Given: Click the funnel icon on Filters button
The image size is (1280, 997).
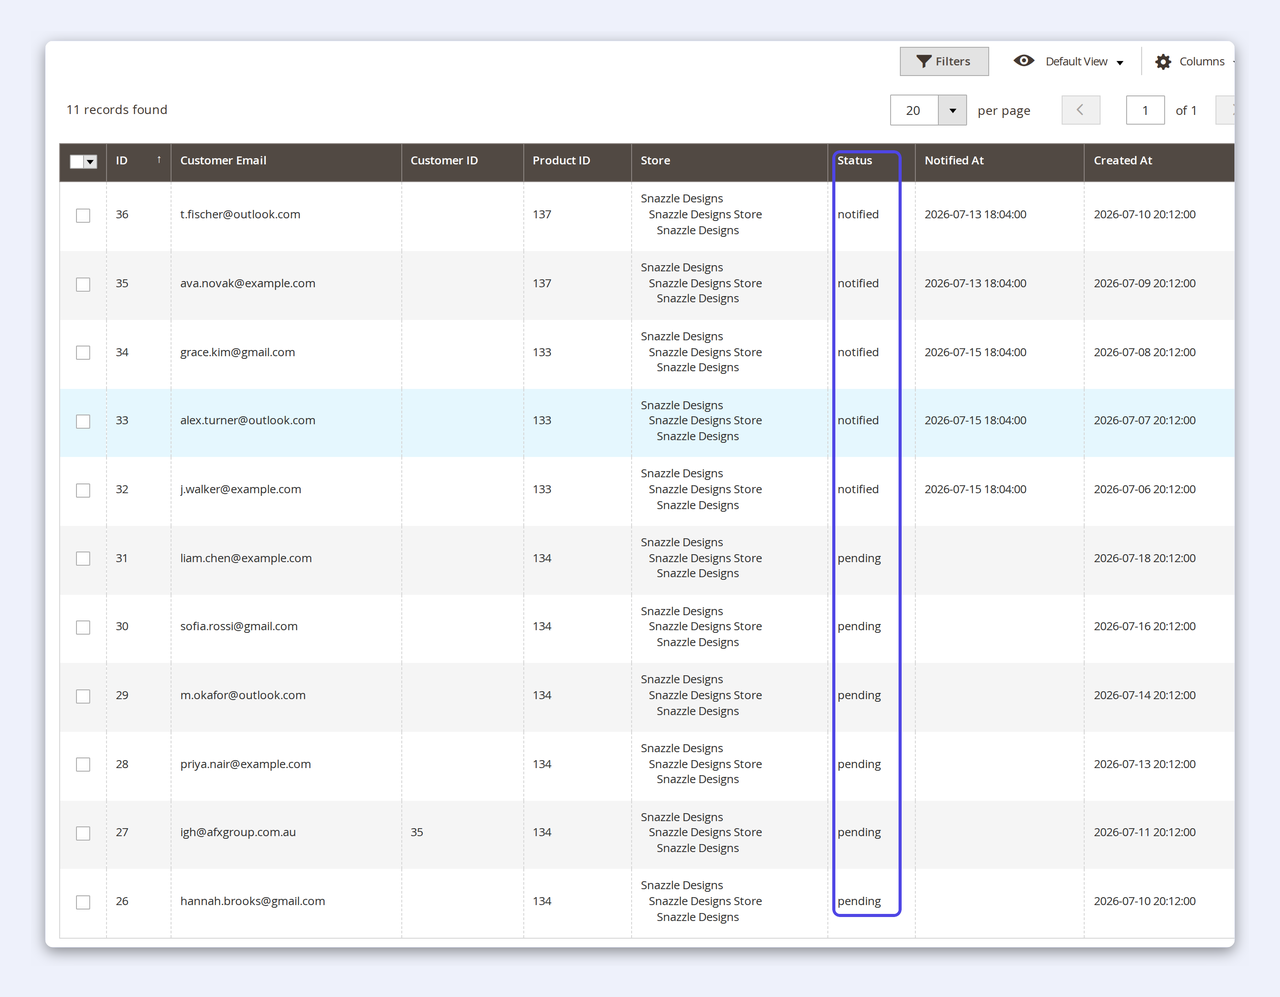Looking at the screenshot, I should point(924,62).
